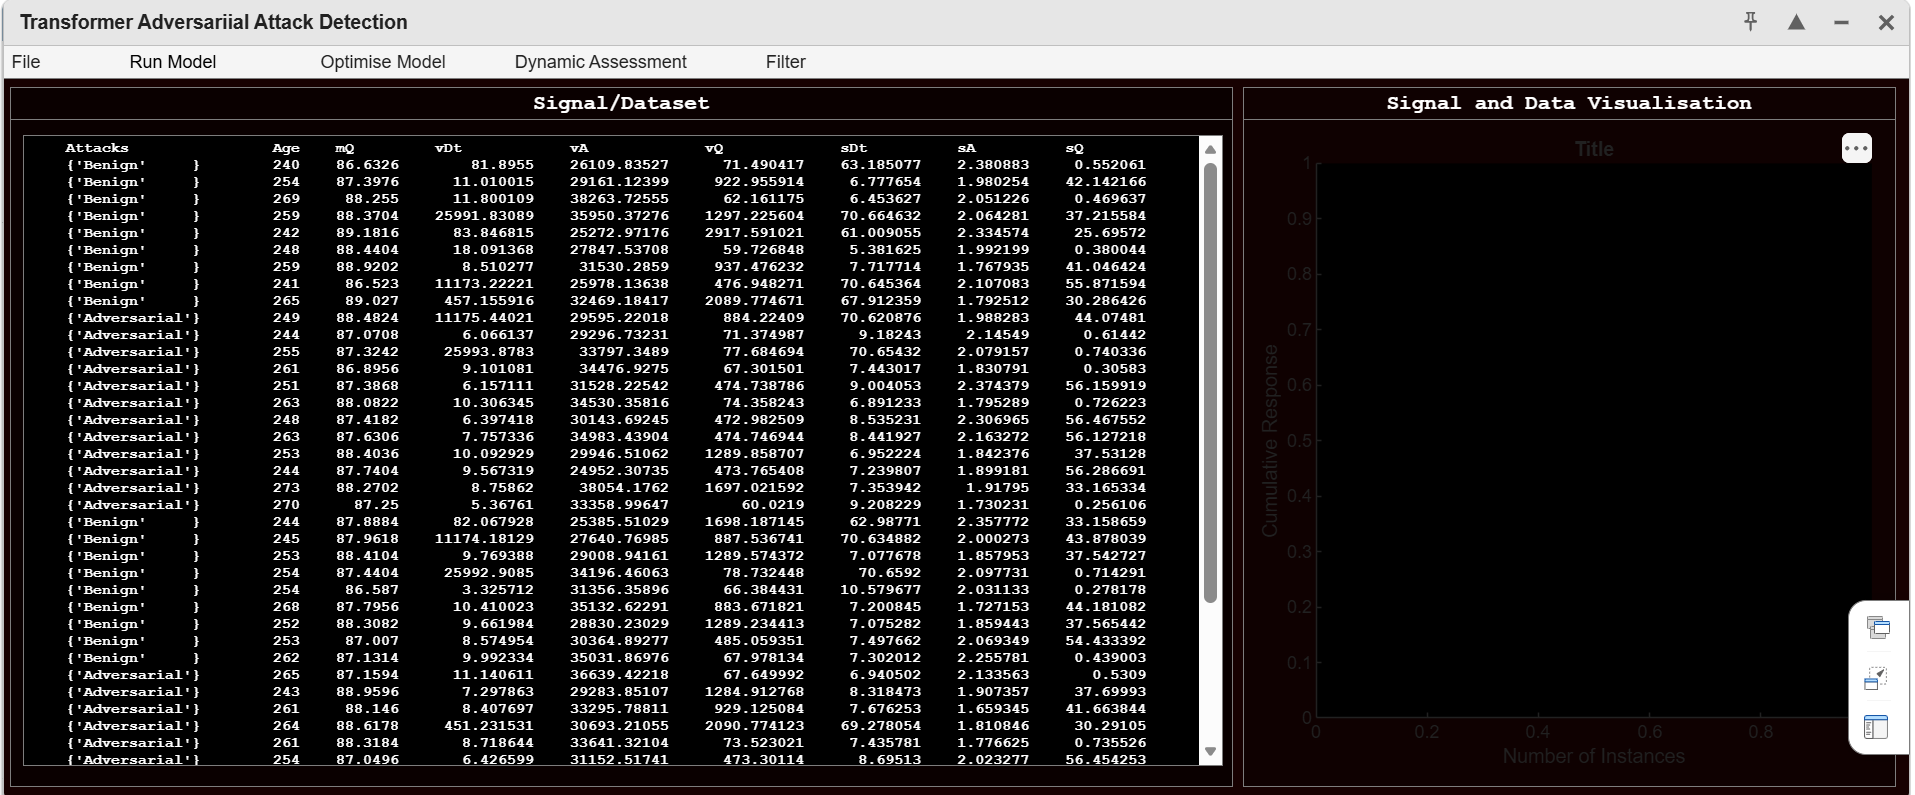Open the Run Model menu
Image resolution: width=1915 pixels, height=795 pixels.
pos(173,62)
